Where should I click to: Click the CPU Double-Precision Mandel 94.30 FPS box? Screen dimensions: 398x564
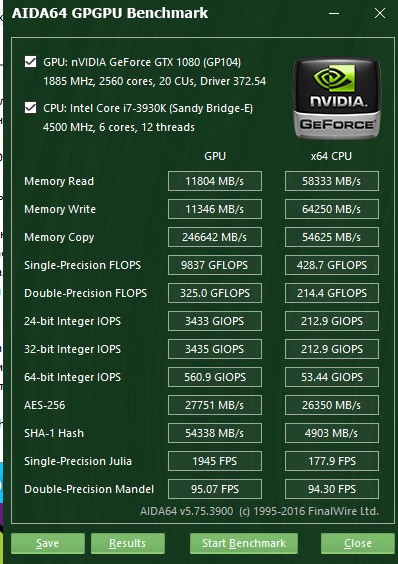[x=332, y=489]
